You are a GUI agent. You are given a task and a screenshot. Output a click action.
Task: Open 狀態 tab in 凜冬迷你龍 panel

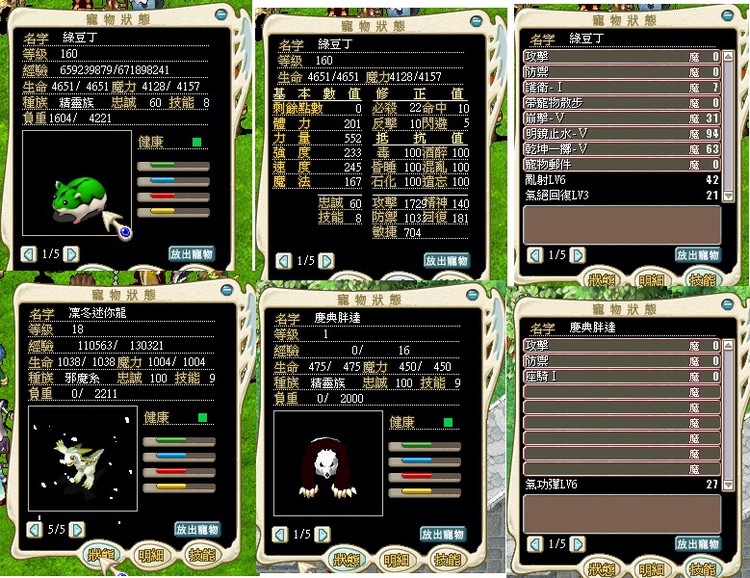103,555
